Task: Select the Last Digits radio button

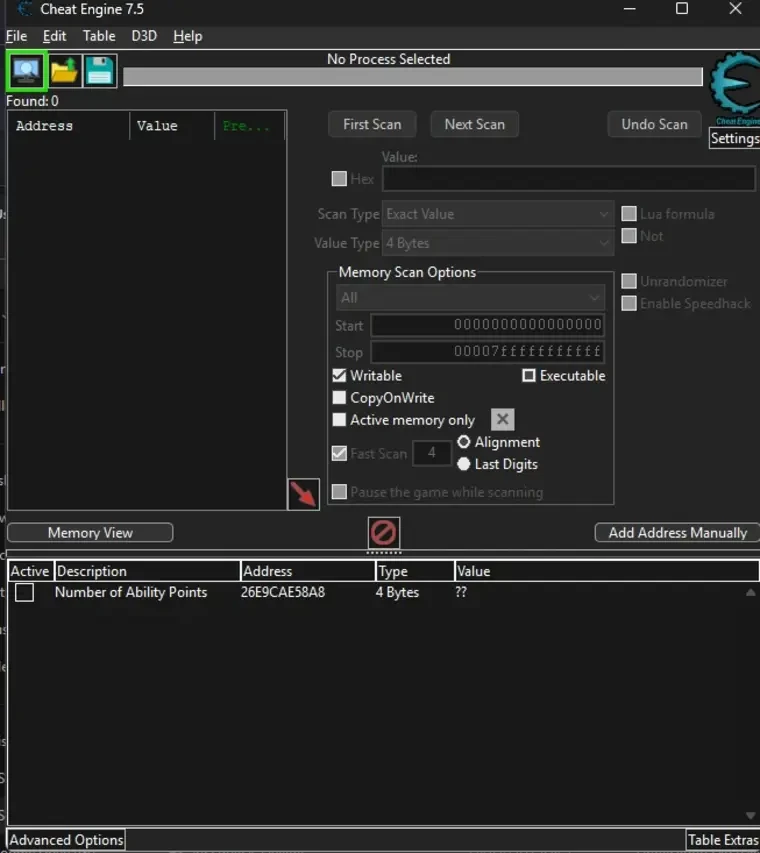Action: tap(464, 464)
